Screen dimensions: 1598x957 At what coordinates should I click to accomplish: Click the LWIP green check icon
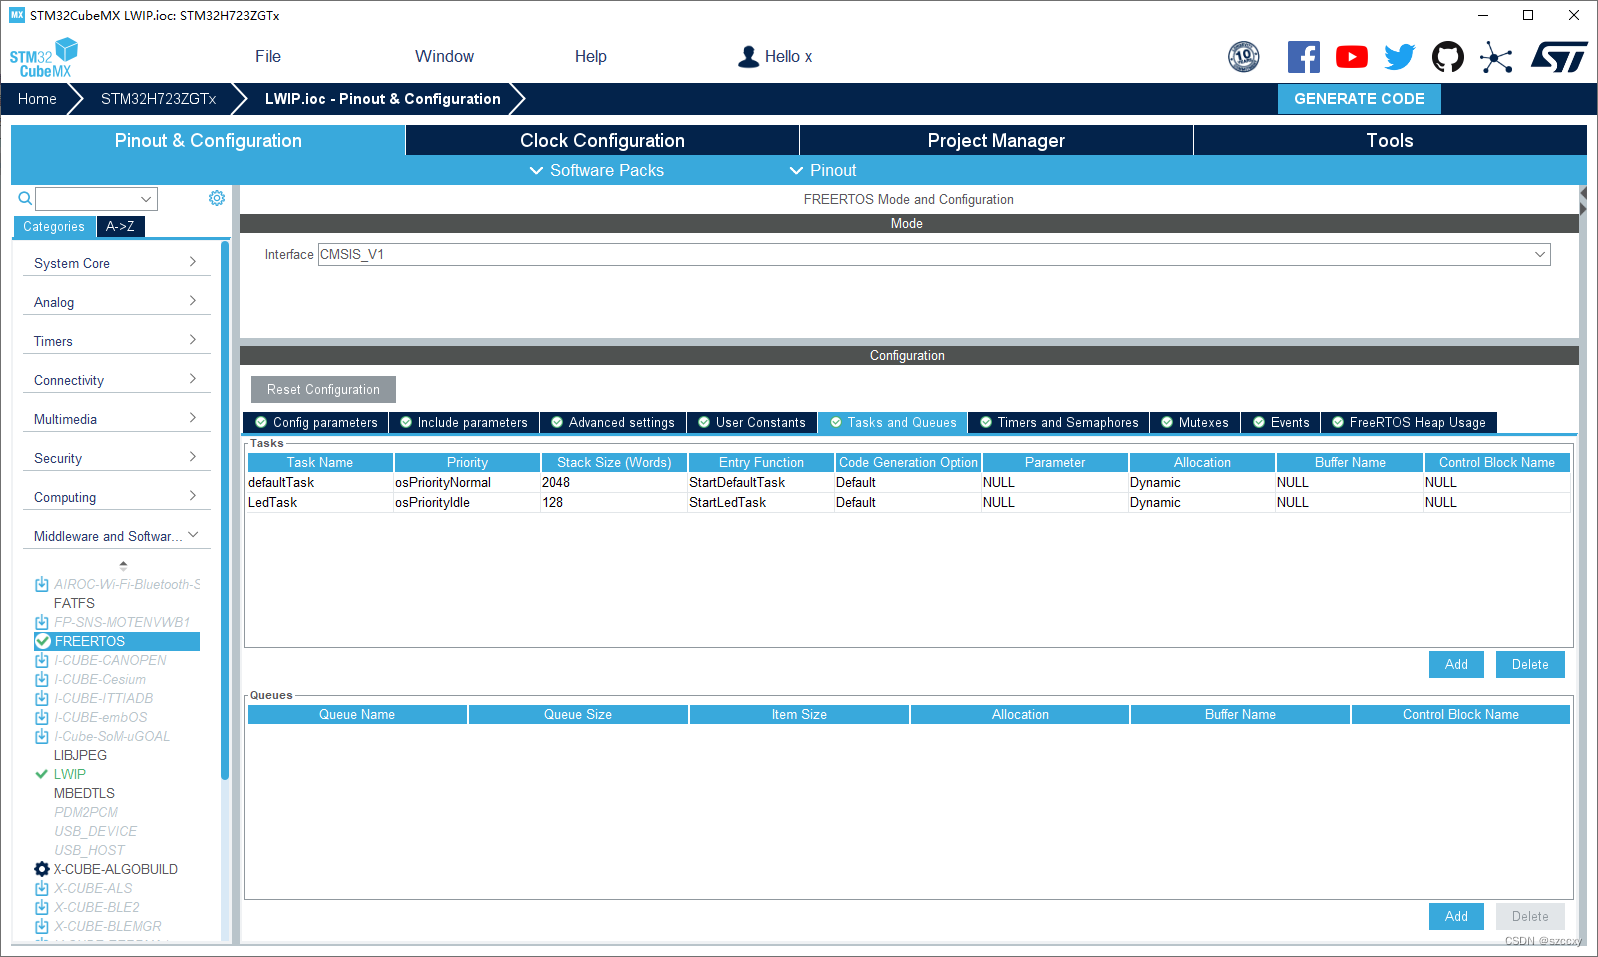[42, 774]
